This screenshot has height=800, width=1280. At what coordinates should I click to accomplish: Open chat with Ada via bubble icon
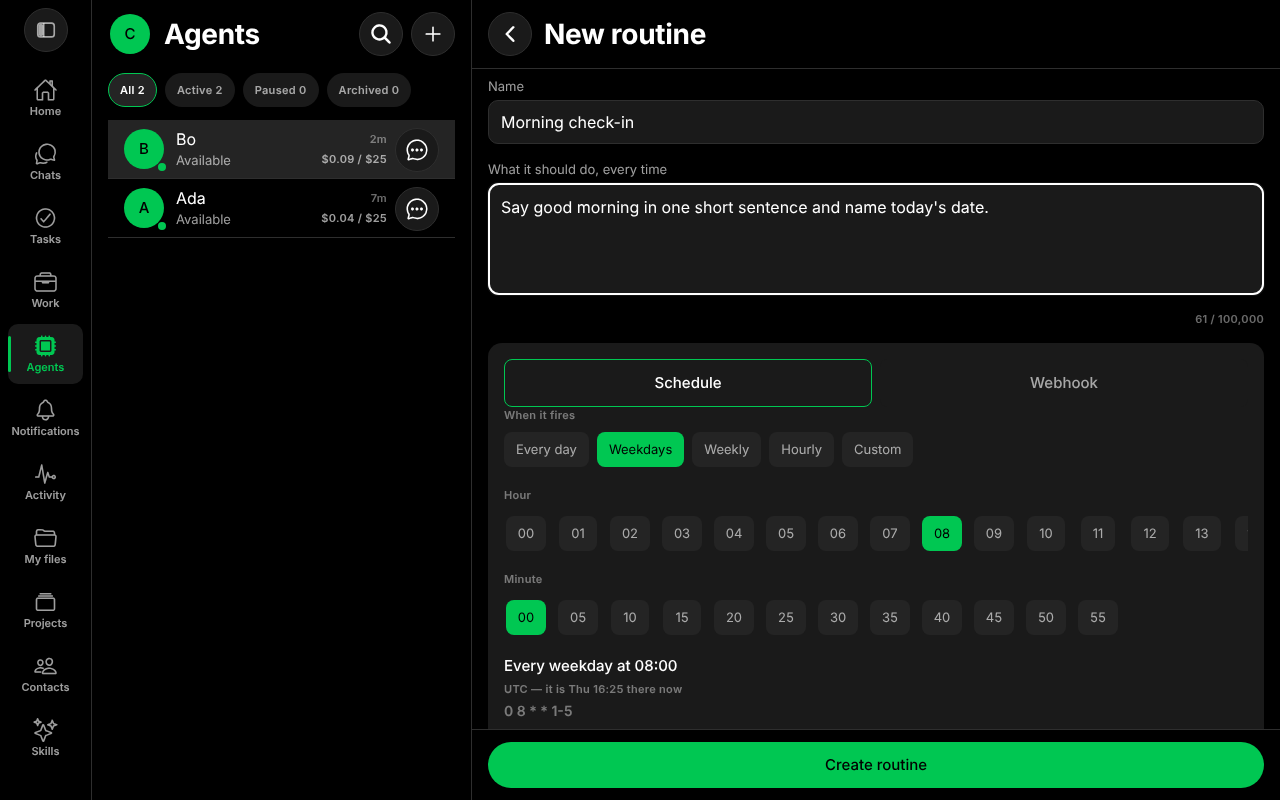coord(417,209)
